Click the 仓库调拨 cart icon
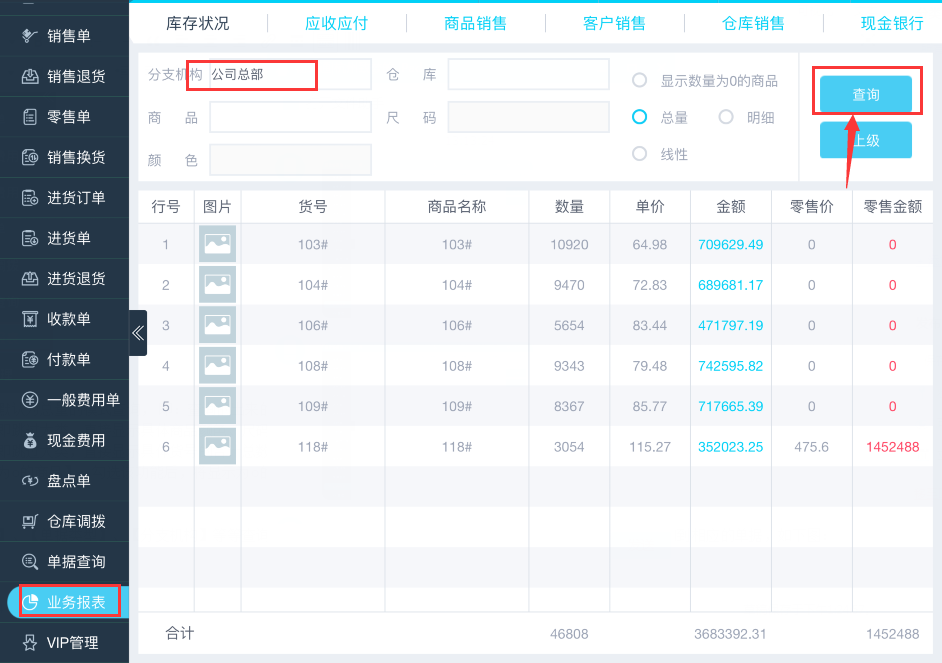Viewport: 942px width, 663px height. (30, 521)
